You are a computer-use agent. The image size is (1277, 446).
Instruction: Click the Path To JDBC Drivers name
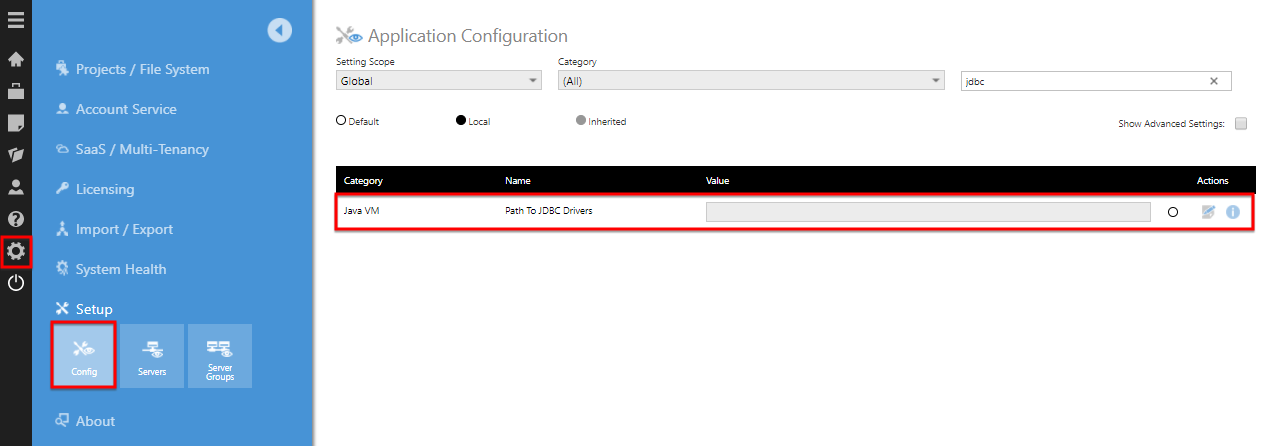(x=549, y=211)
